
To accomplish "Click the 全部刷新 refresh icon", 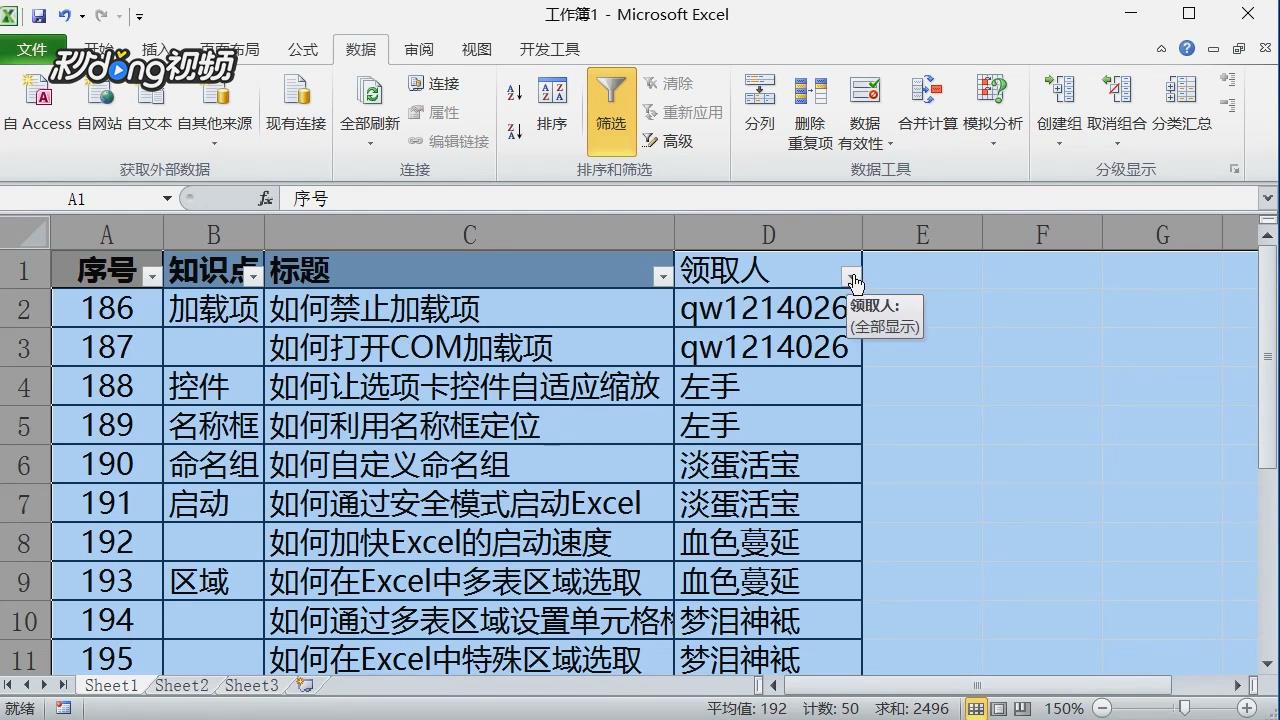I will pos(370,93).
